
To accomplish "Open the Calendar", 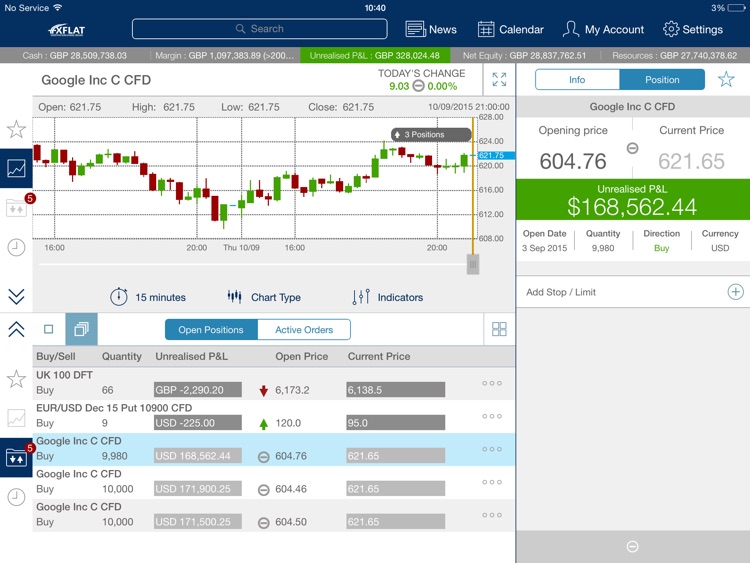I will 510,29.
